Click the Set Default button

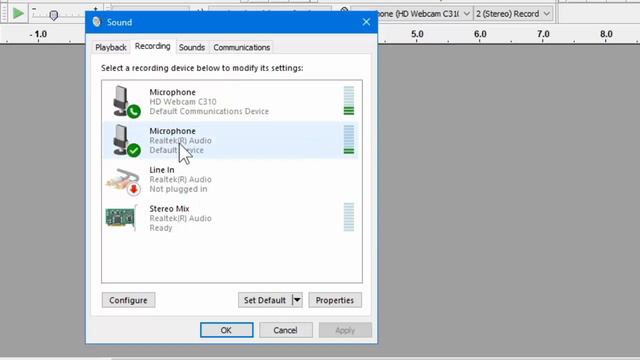point(265,300)
